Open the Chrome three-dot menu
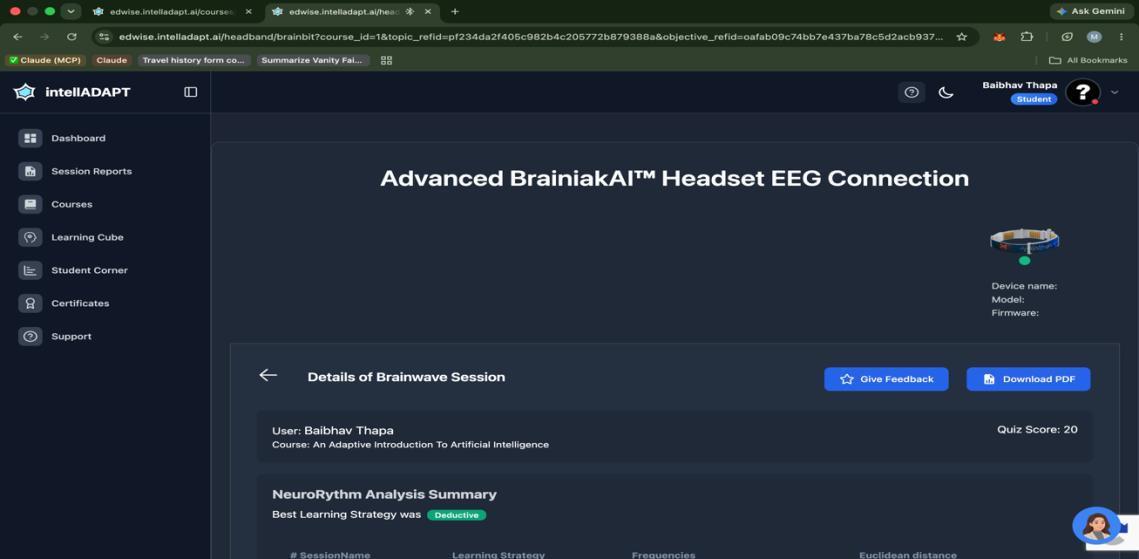 pos(1122,37)
